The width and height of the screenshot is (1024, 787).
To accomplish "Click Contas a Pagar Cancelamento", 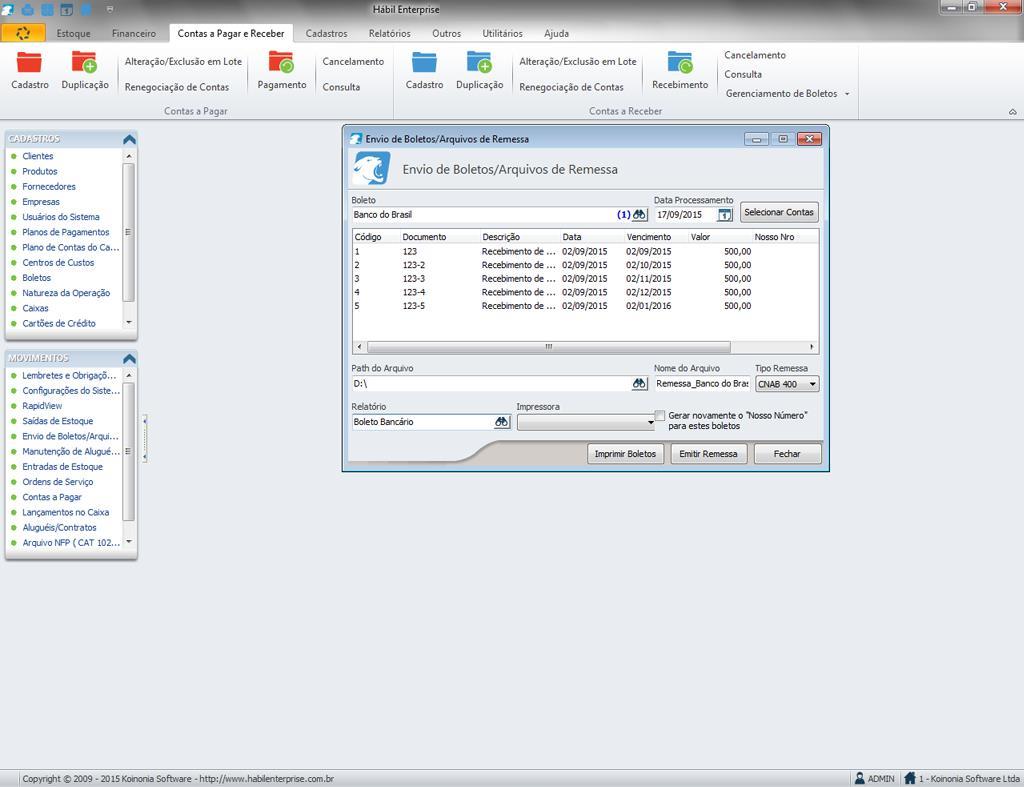I will pyautogui.click(x=353, y=61).
